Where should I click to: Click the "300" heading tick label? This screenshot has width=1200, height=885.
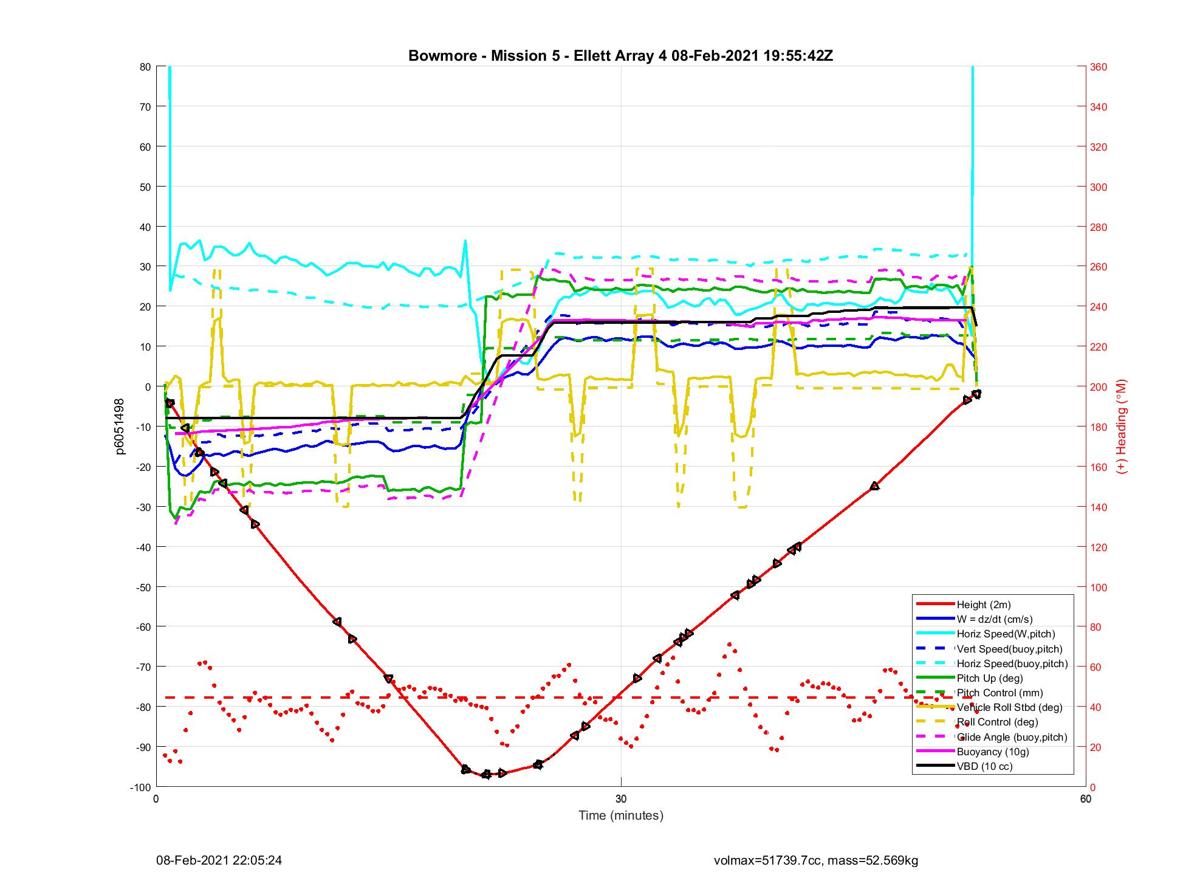click(x=1099, y=187)
